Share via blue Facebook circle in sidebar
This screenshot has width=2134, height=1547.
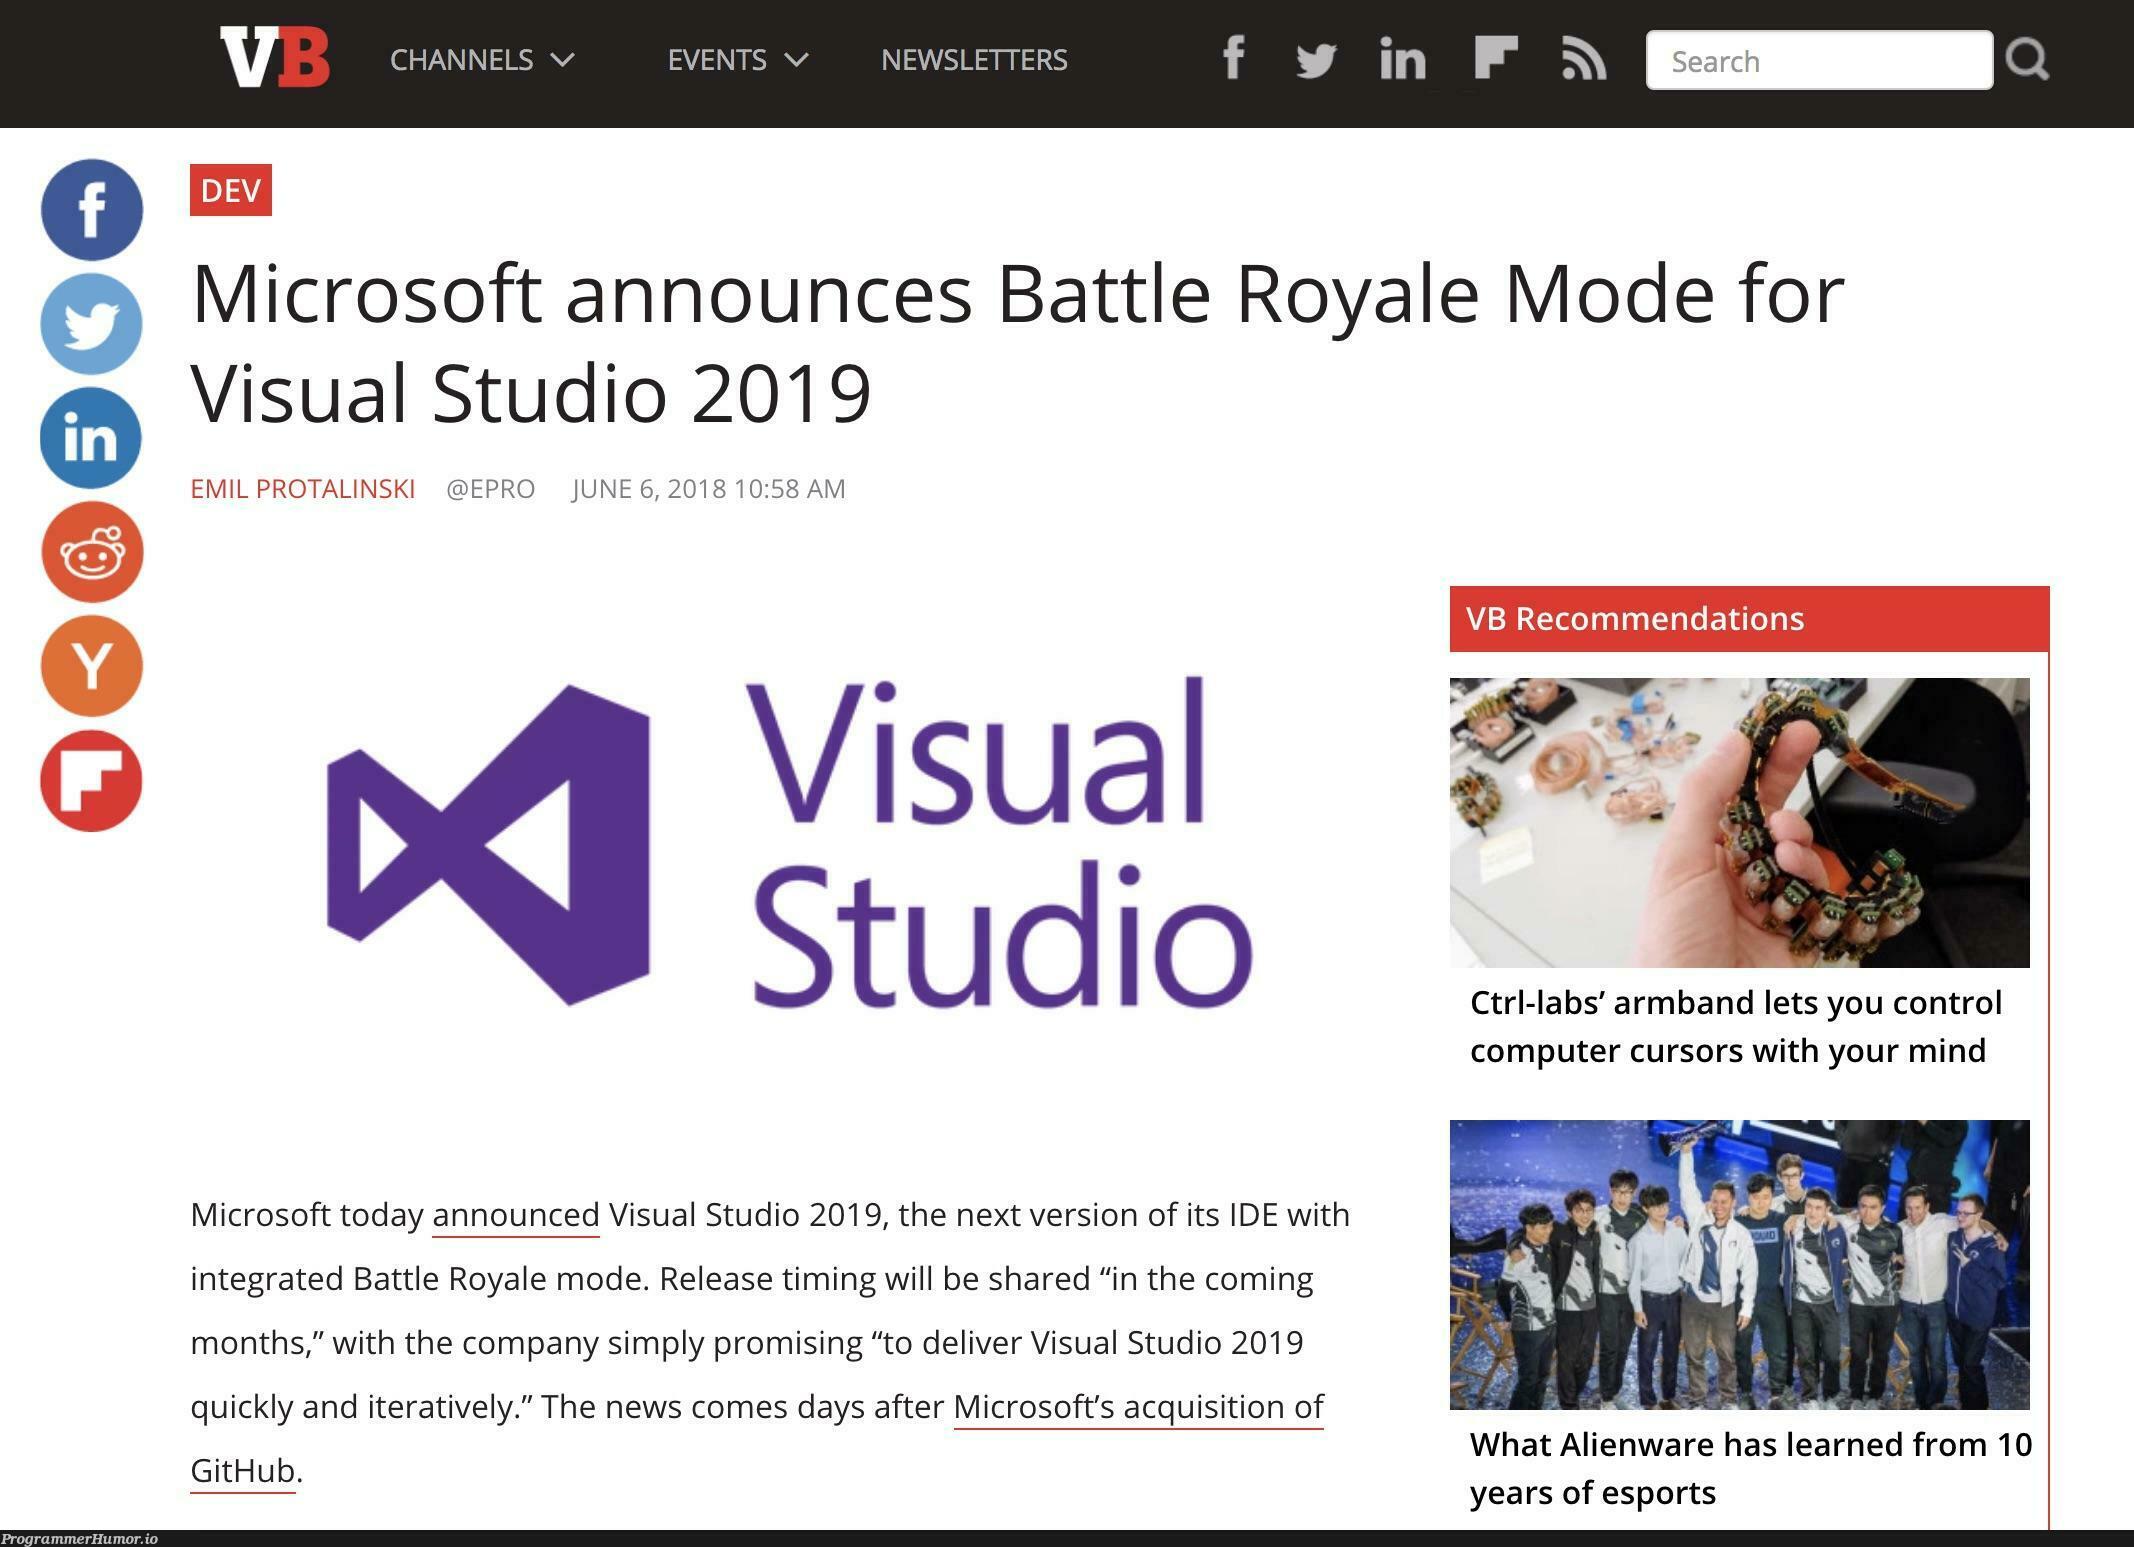coord(92,209)
